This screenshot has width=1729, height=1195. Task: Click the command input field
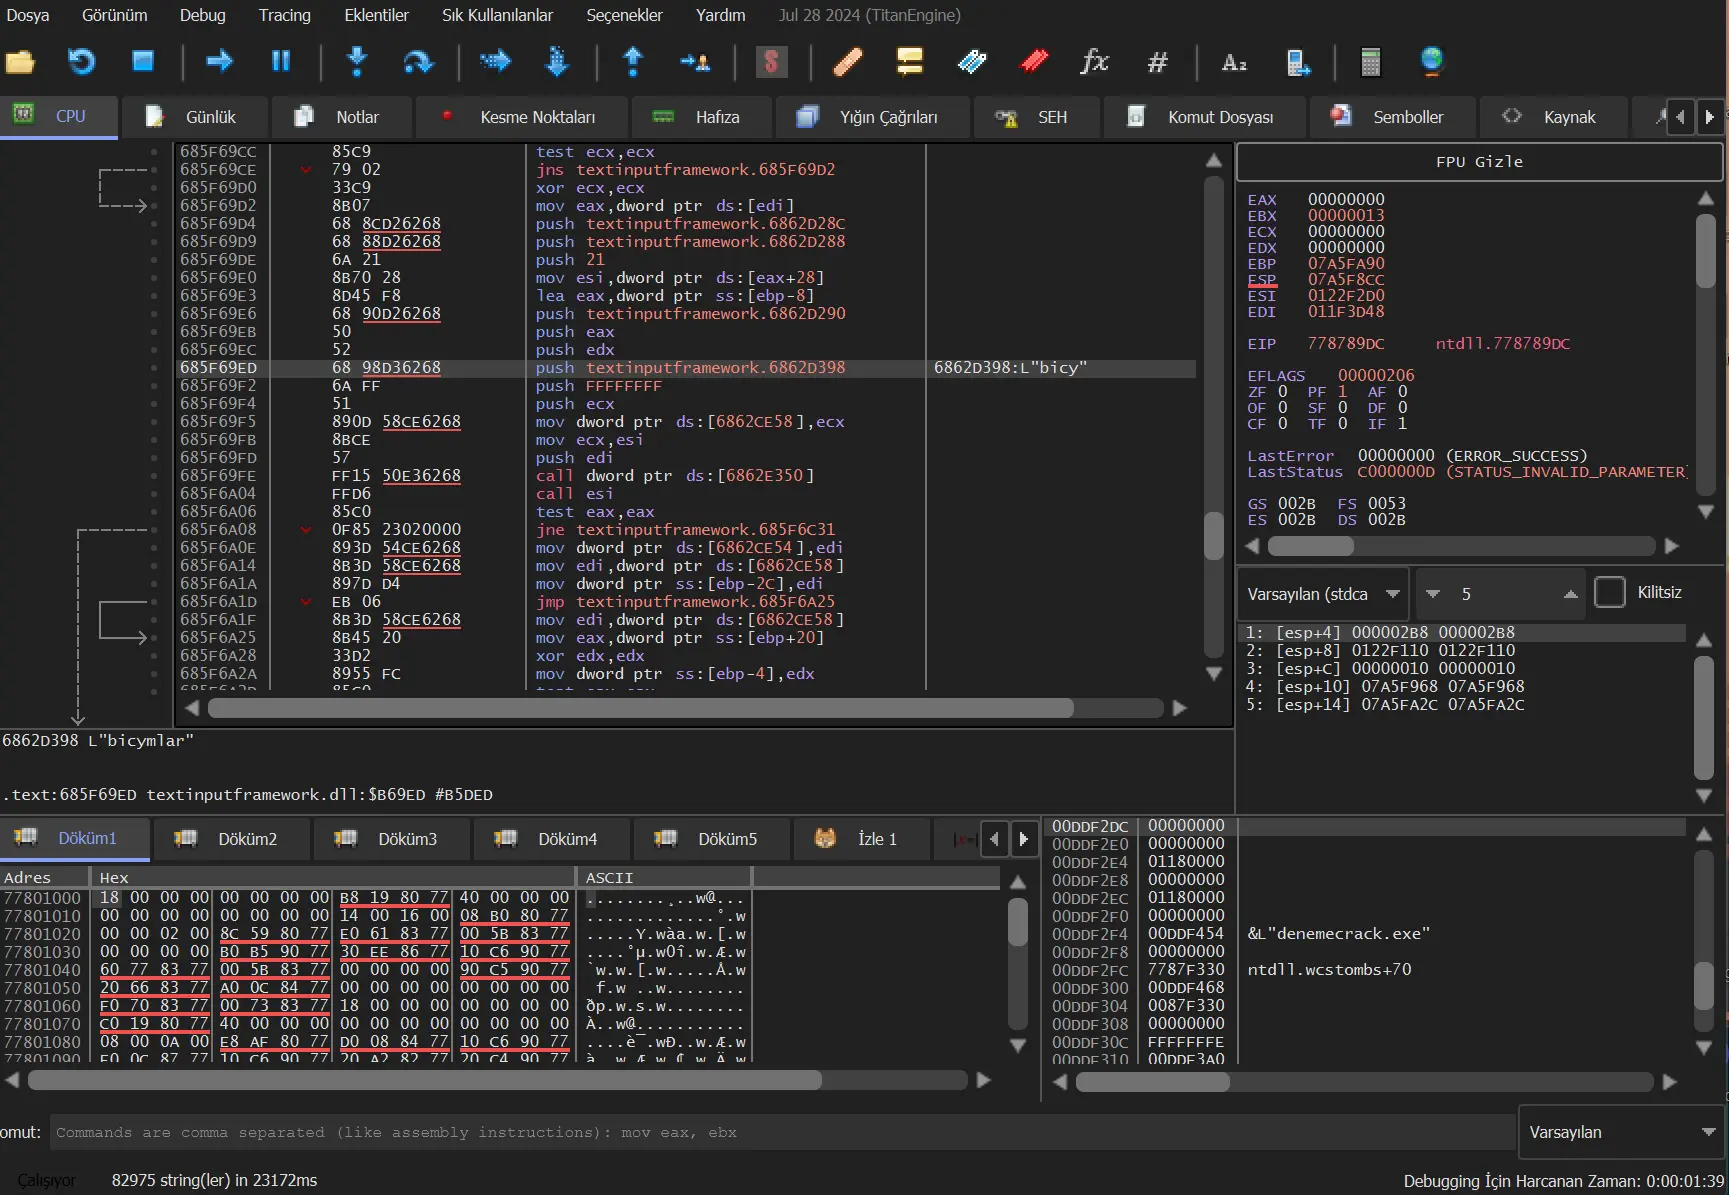tap(782, 1132)
